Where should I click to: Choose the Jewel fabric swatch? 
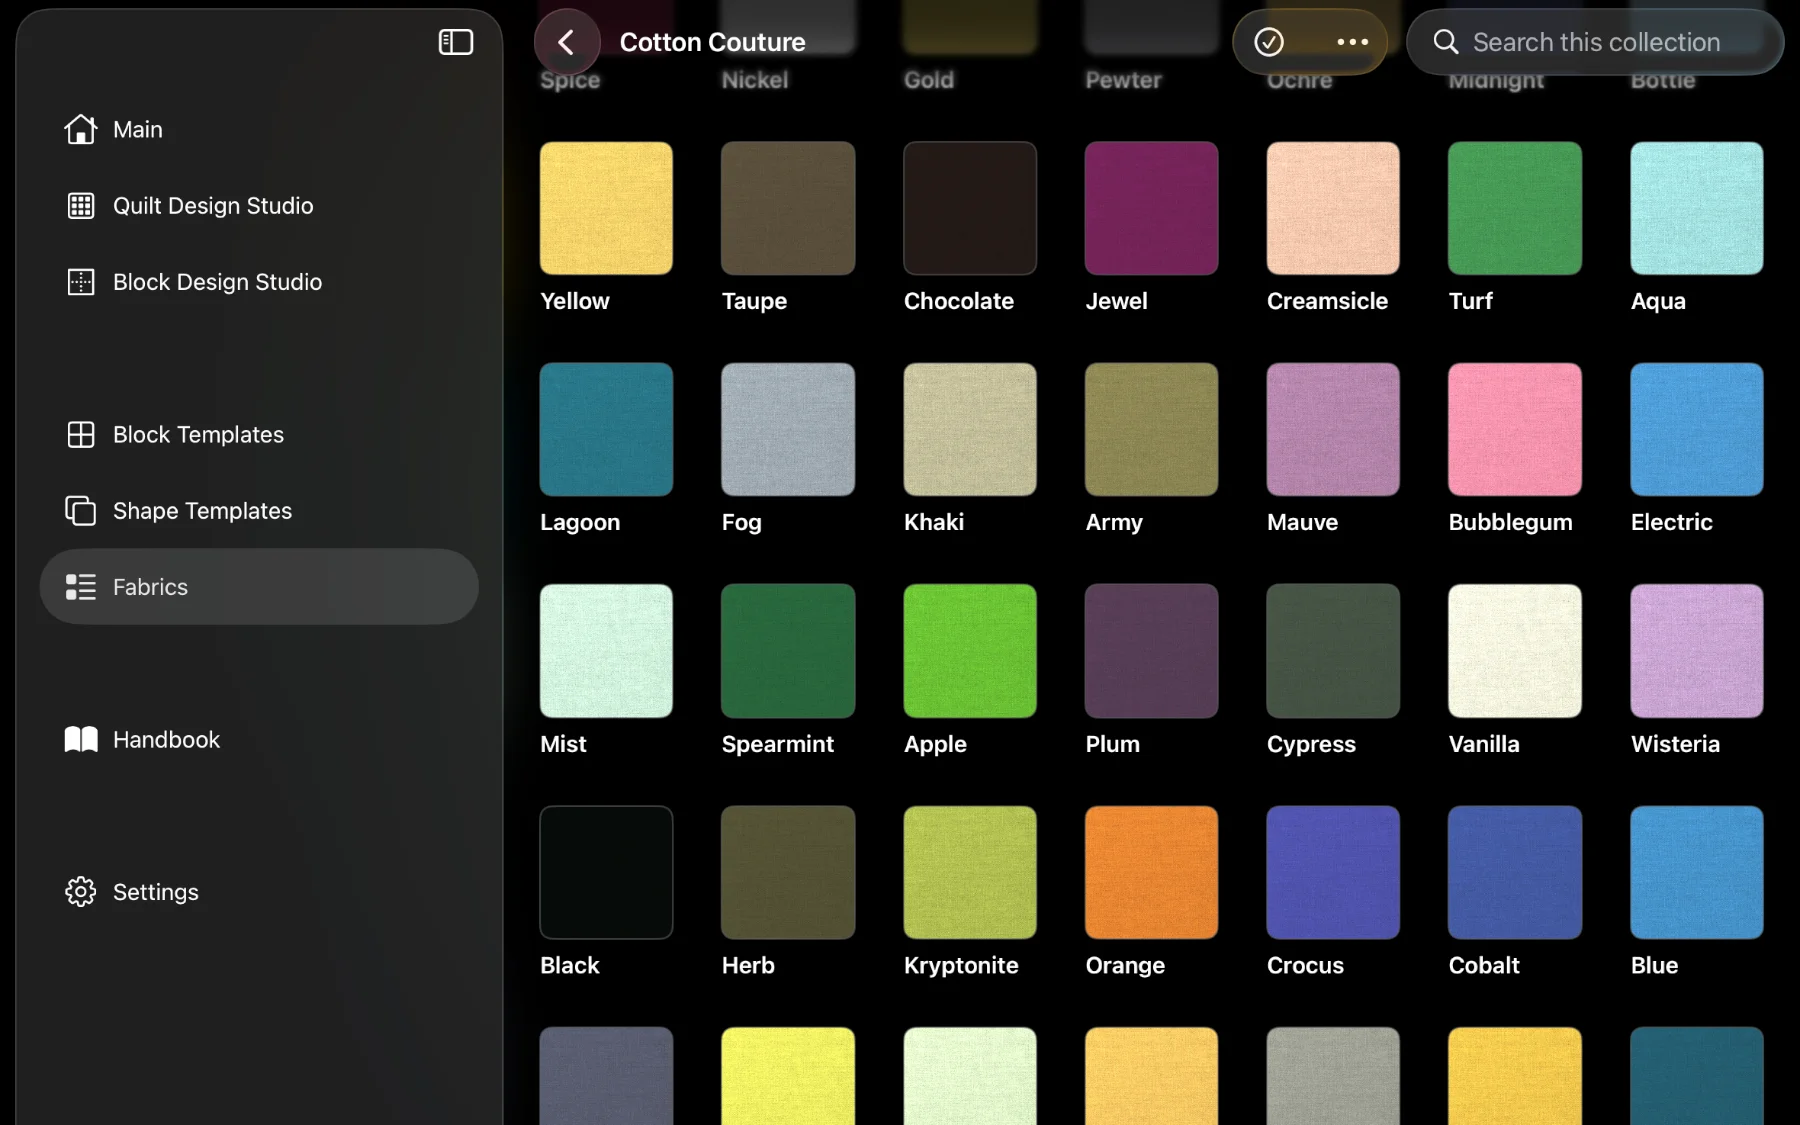pos(1152,208)
